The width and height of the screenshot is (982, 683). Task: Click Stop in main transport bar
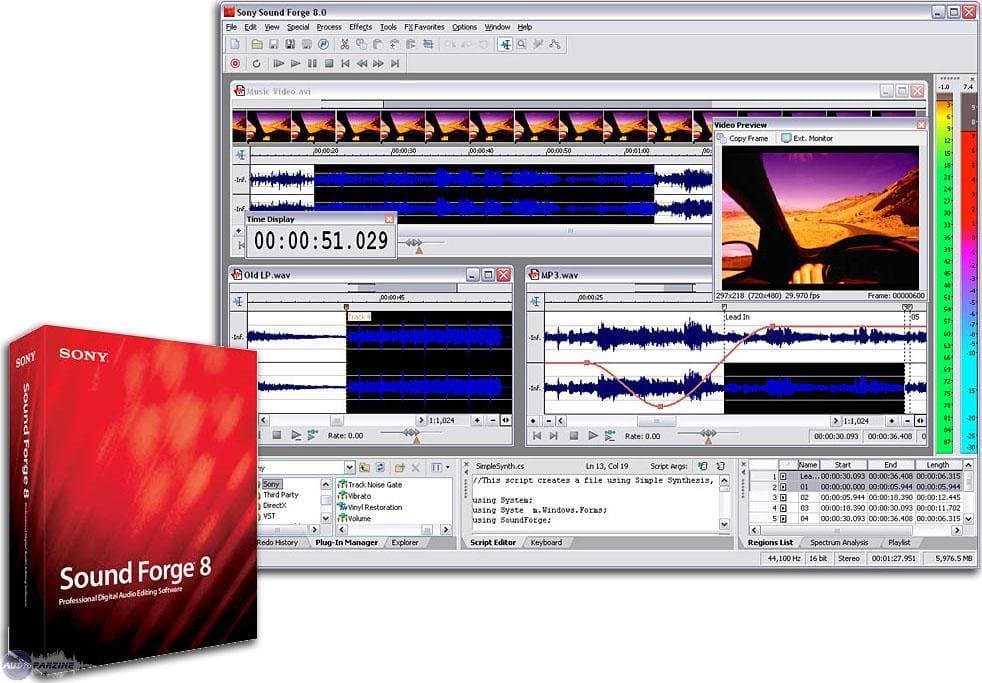[329, 63]
